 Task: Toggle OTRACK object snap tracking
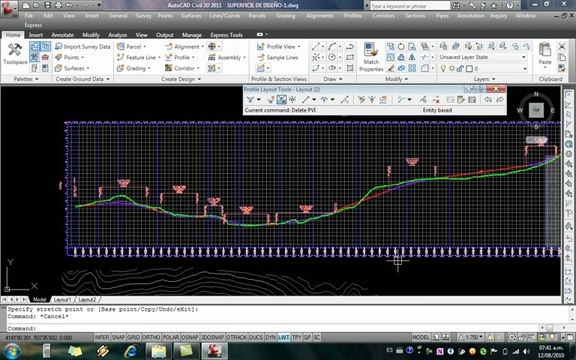pos(236,337)
